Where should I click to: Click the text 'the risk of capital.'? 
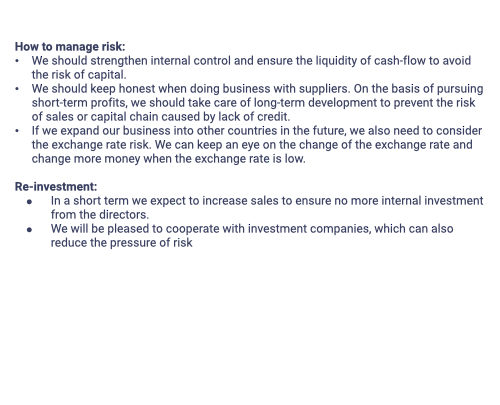pos(79,75)
